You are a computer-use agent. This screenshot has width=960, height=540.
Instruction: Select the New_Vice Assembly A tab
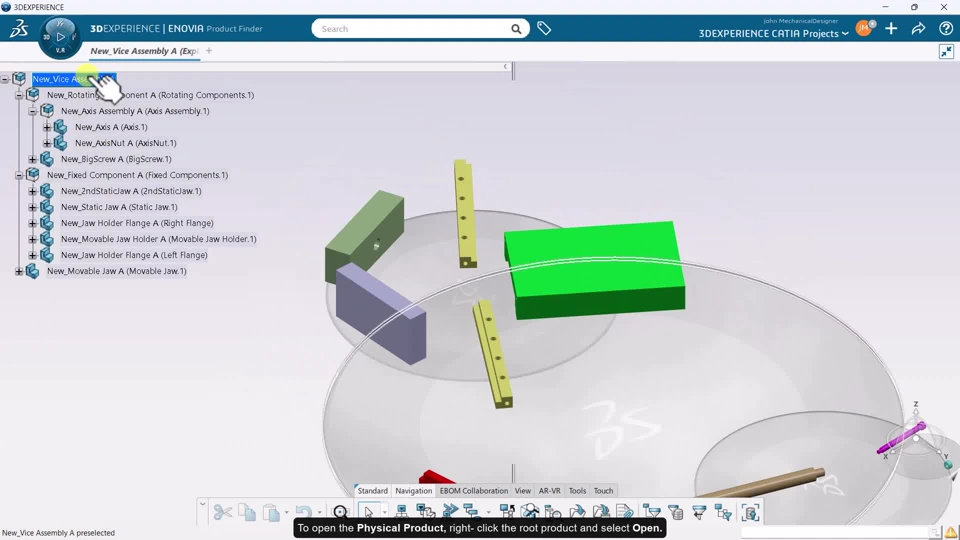click(x=144, y=51)
